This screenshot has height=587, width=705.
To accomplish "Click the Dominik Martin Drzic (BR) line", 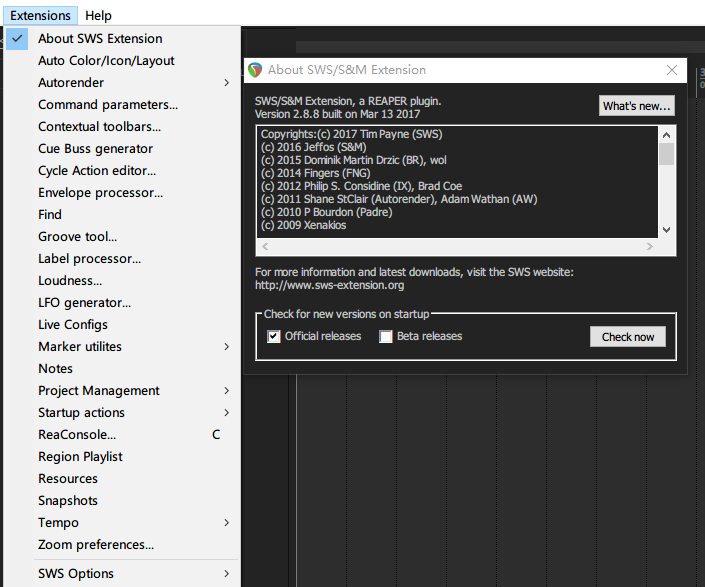I will tap(354, 160).
